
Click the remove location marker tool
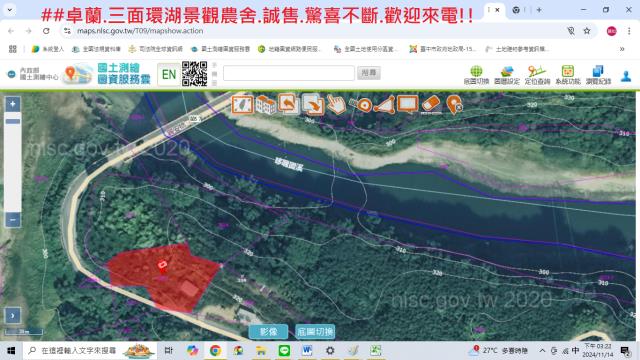454,105
